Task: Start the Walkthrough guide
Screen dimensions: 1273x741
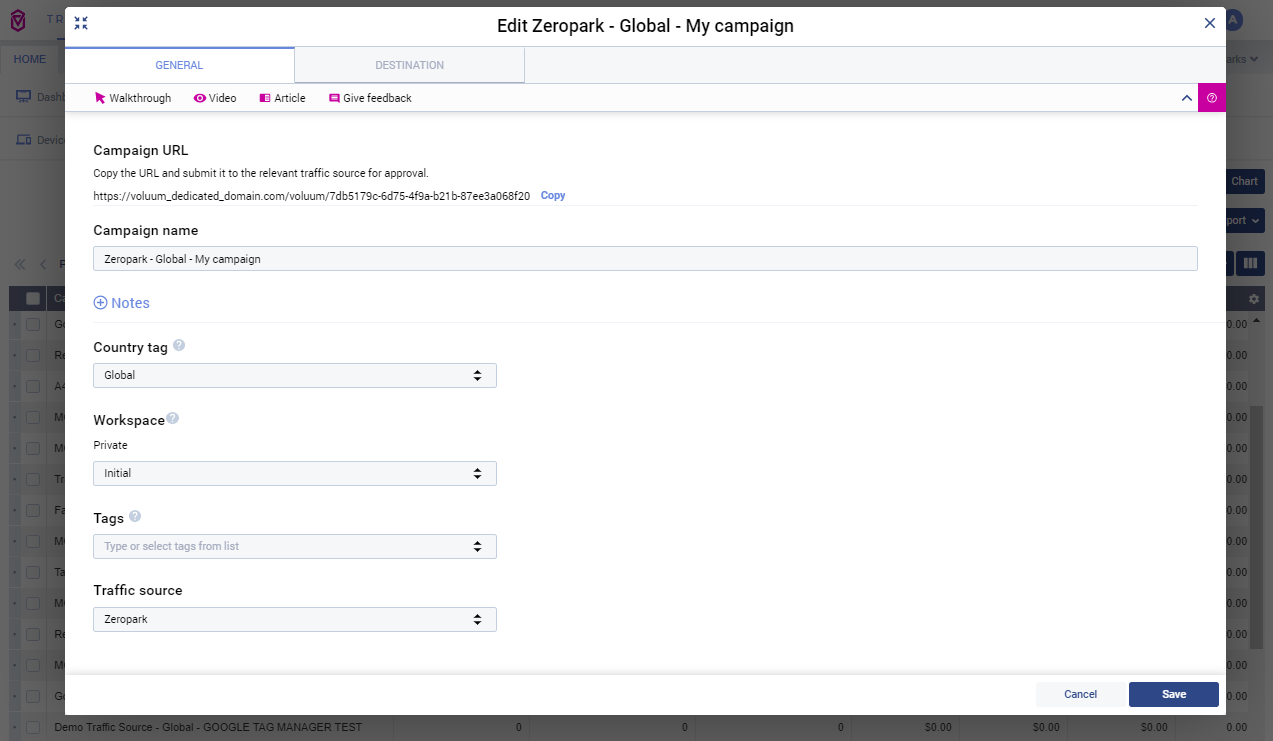Action: [x=133, y=98]
